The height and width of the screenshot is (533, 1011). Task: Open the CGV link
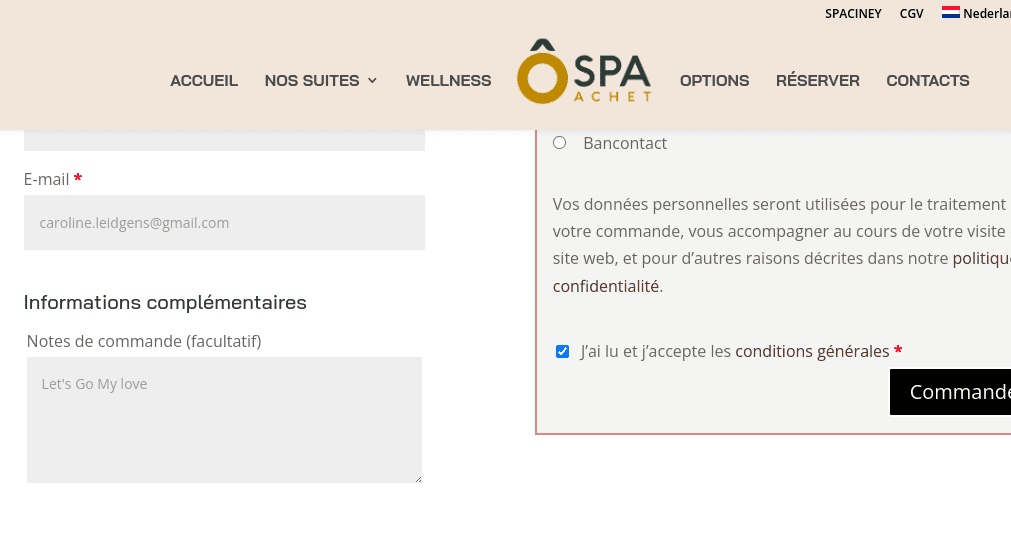point(912,14)
